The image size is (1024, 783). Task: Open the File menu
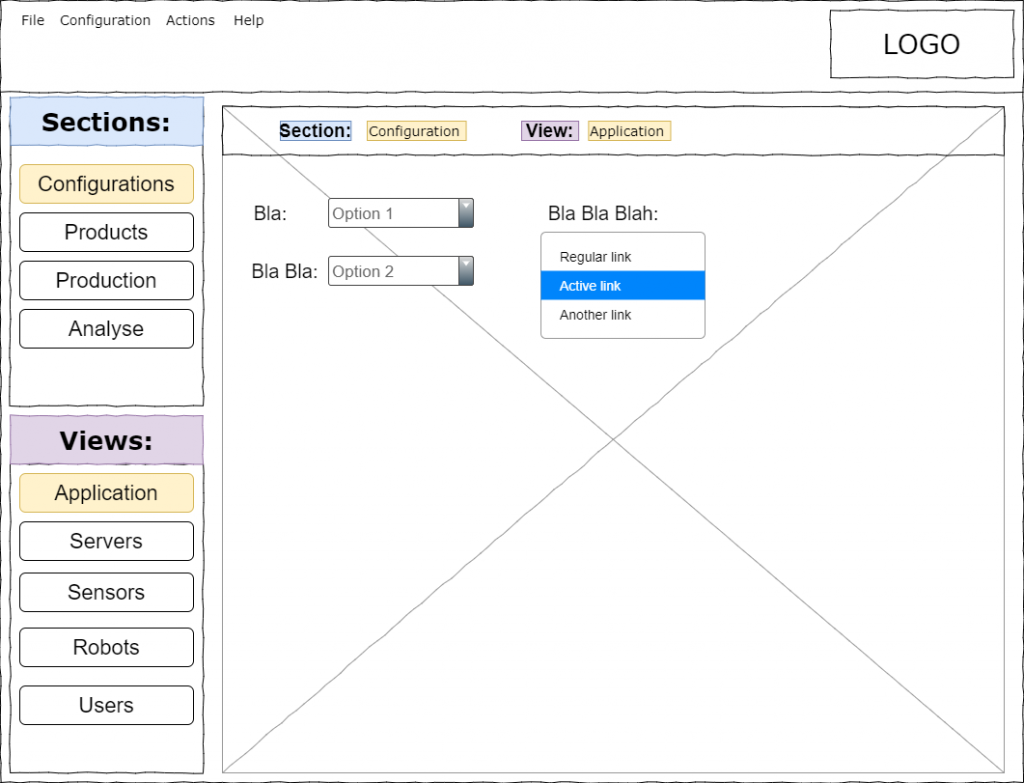point(33,21)
